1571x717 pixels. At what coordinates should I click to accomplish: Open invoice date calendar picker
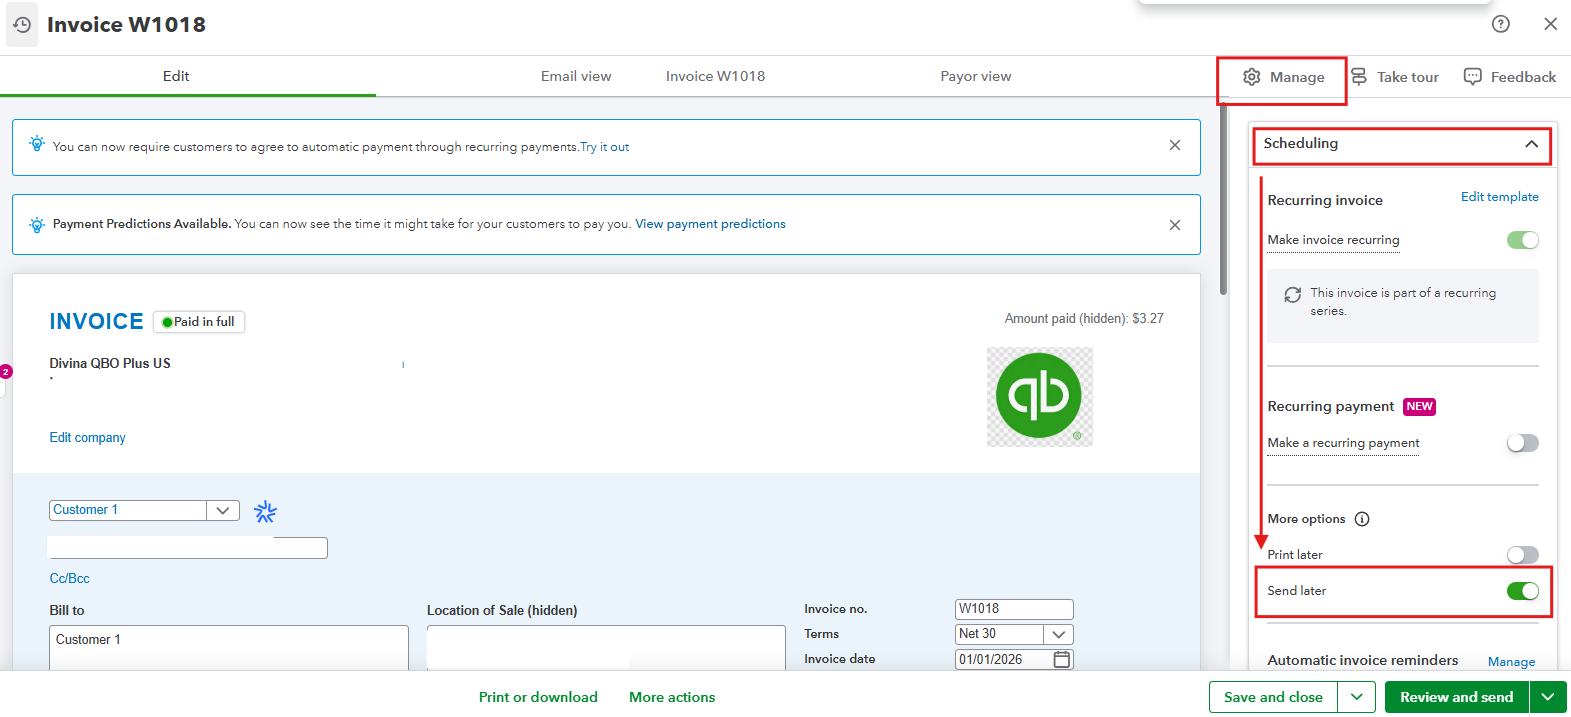tap(1062, 659)
